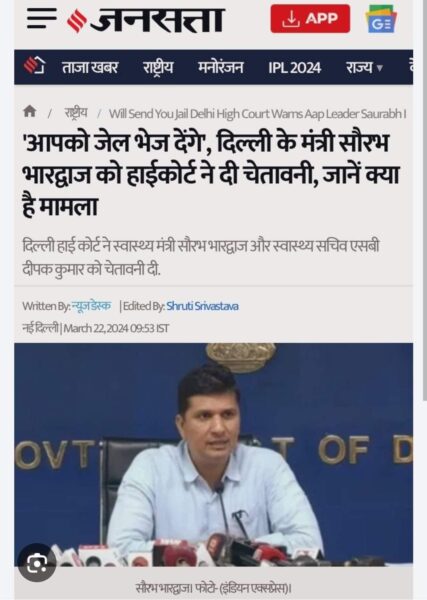Select the राष्ट्रीय menu item
This screenshot has height=600, width=427.
[158, 68]
